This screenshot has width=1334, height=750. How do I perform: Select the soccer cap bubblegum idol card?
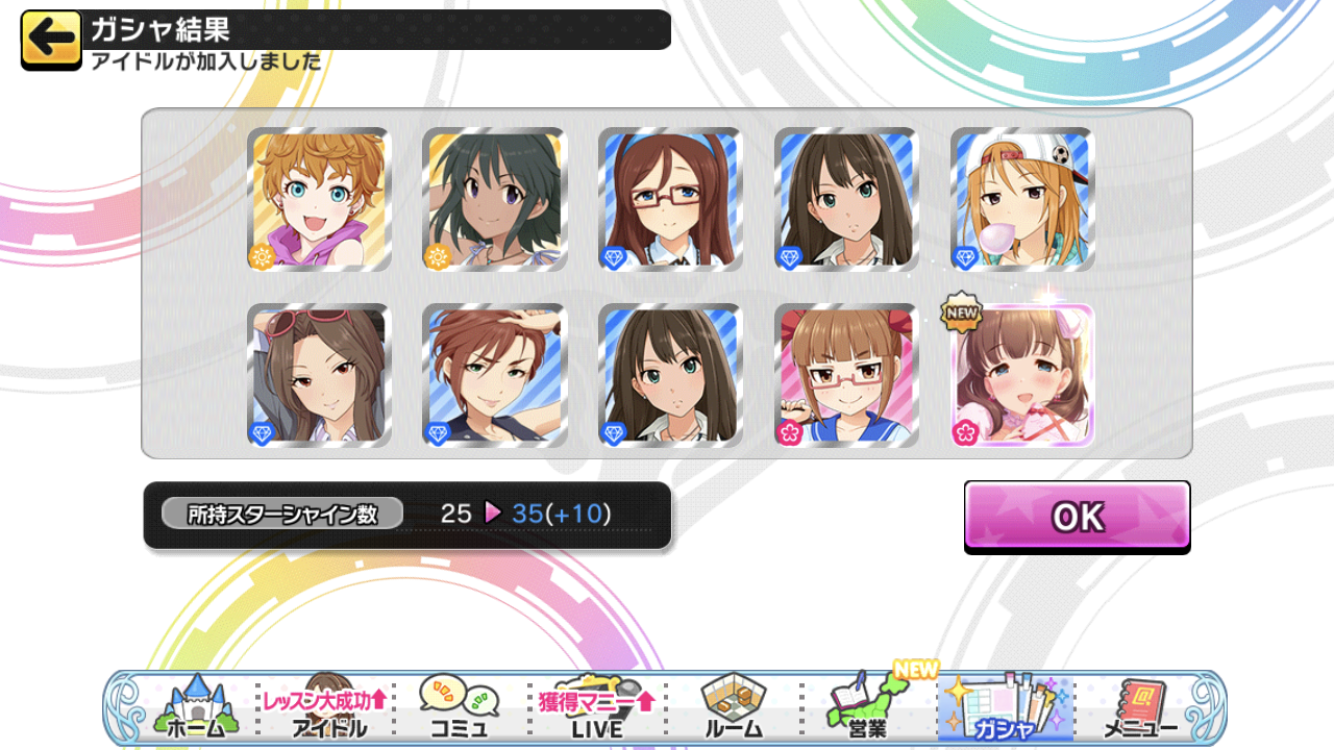[1022, 199]
